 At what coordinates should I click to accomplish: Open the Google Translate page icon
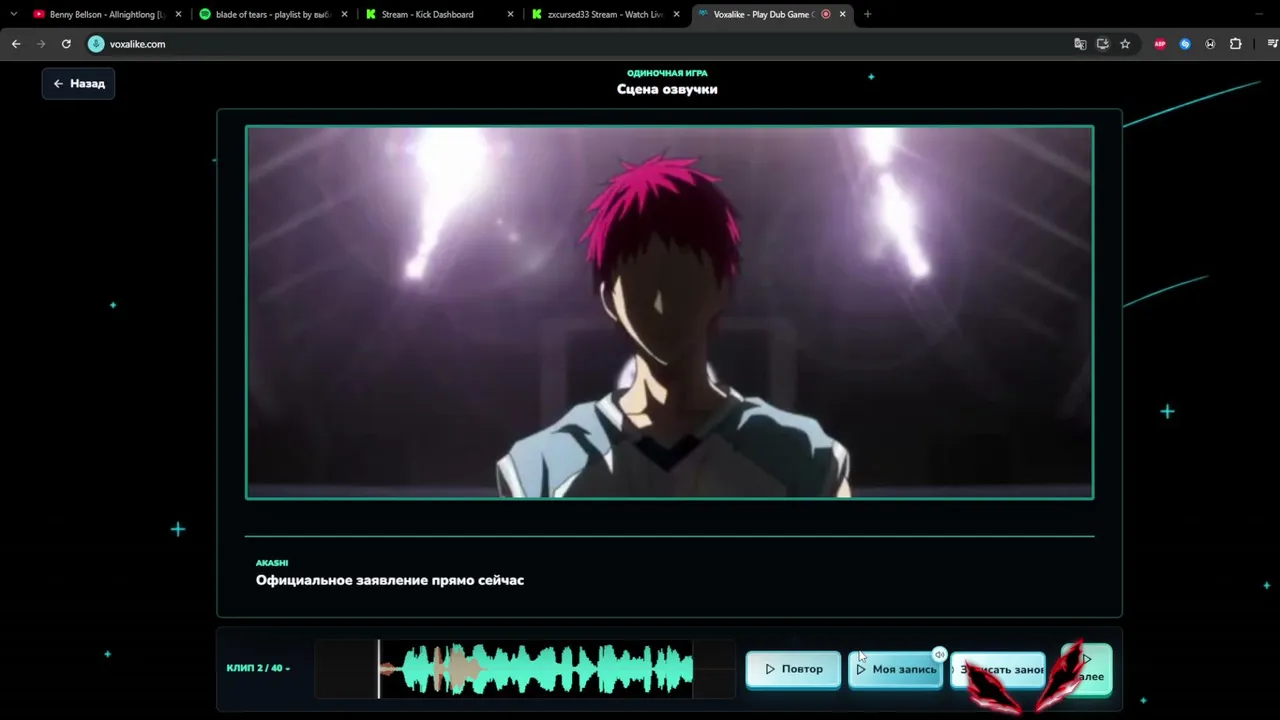pyautogui.click(x=1080, y=44)
